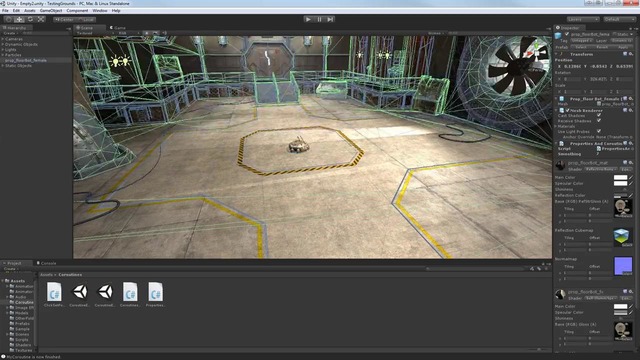Expand the Cameras hierarchy item
Viewport: 640px width, 360px height.
3,39
